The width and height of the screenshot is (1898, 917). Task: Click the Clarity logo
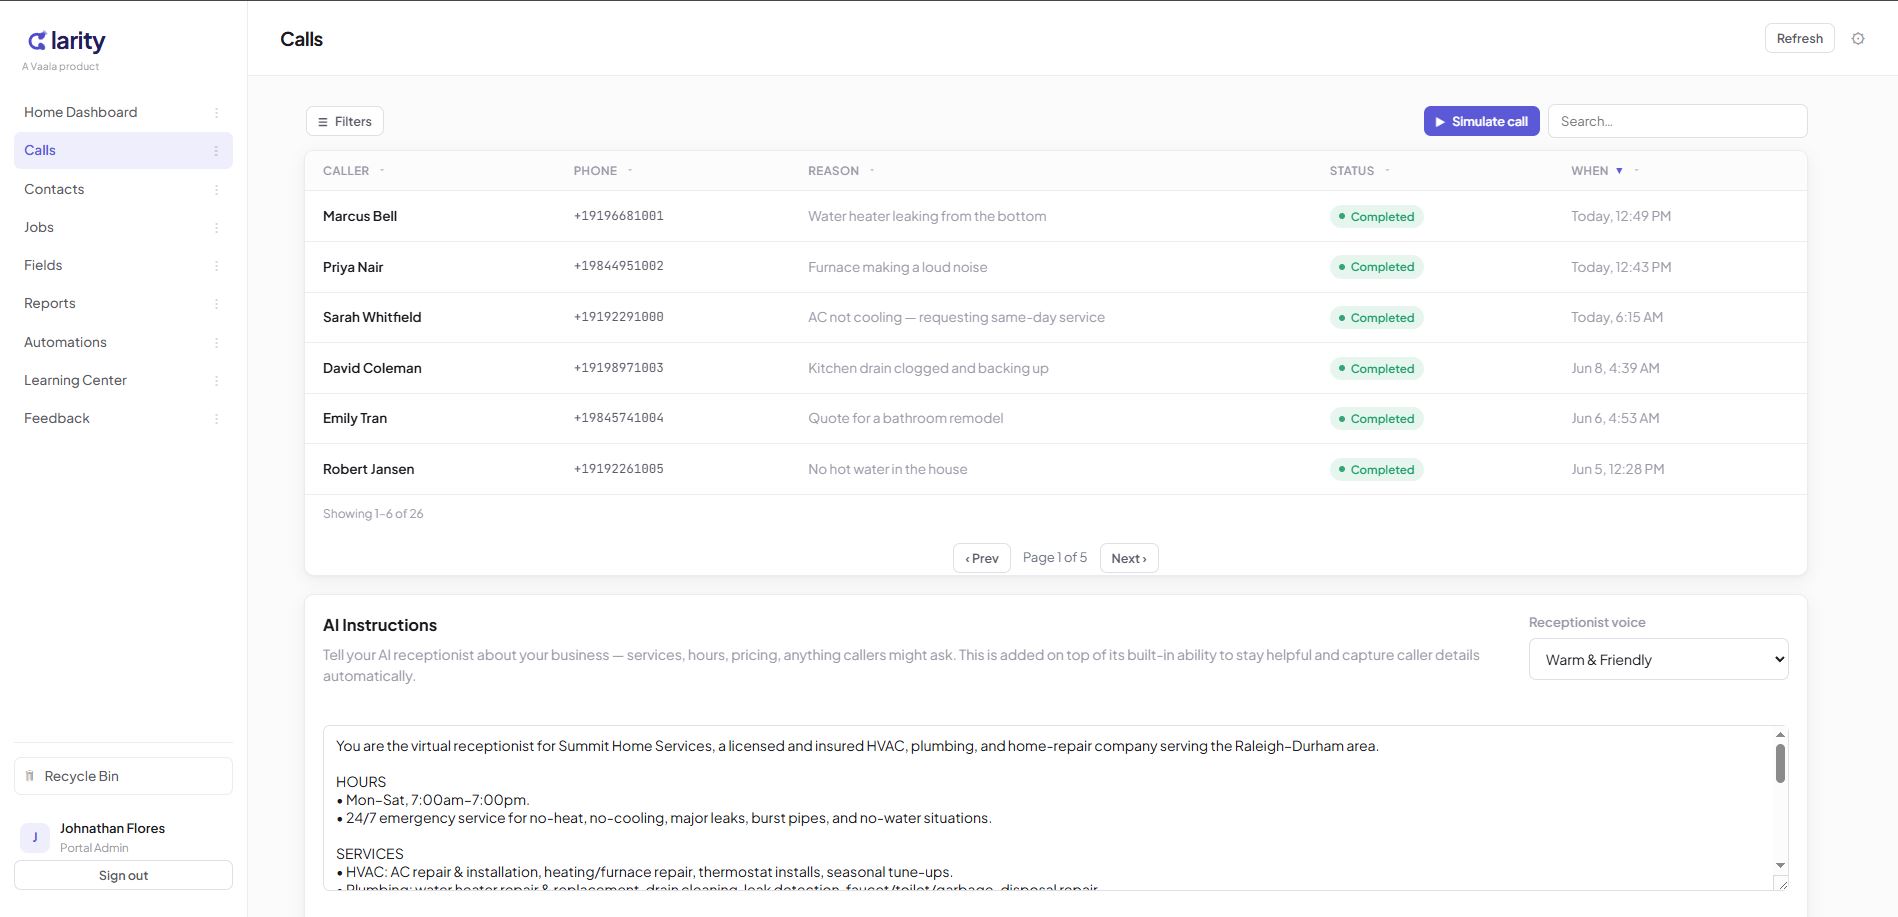pyautogui.click(x=66, y=41)
